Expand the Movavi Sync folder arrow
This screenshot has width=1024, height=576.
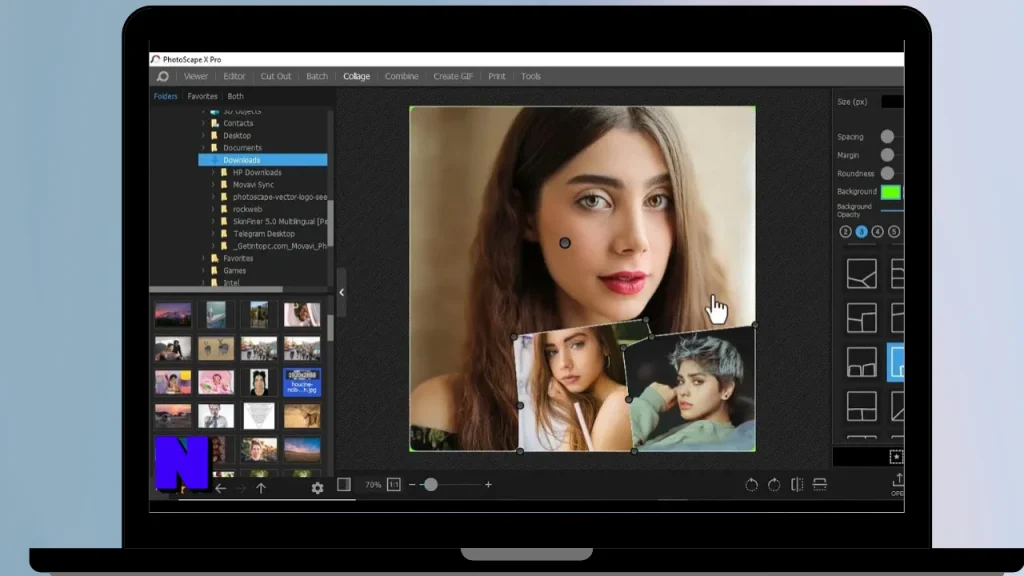[x=213, y=185]
